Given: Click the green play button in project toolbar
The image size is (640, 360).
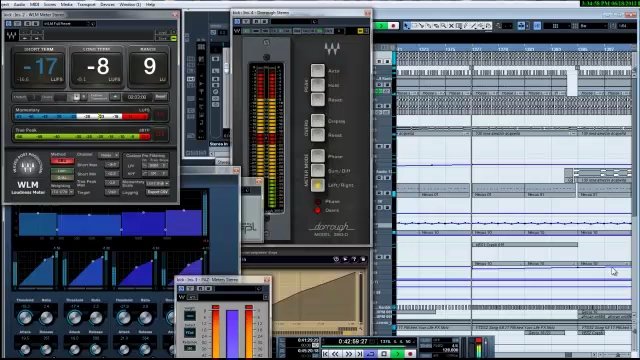Looking at the screenshot, I should 381,26.
